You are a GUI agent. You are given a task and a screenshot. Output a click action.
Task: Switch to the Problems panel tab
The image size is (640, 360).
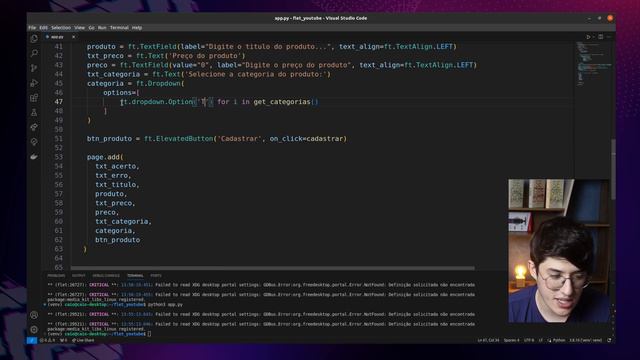pos(56,276)
